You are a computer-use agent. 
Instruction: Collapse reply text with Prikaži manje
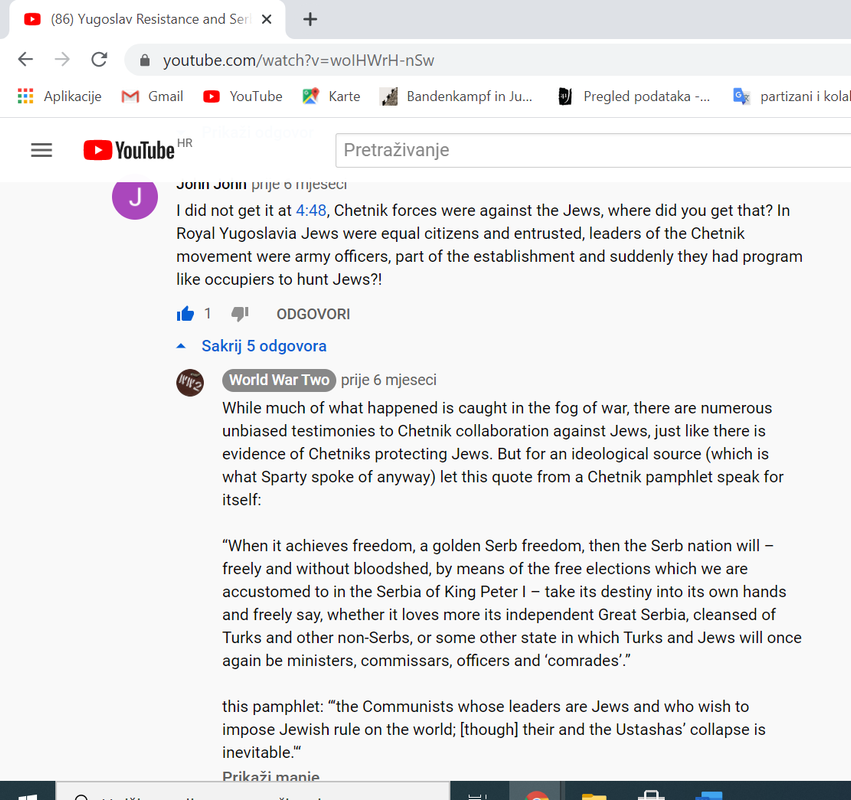(x=271, y=776)
